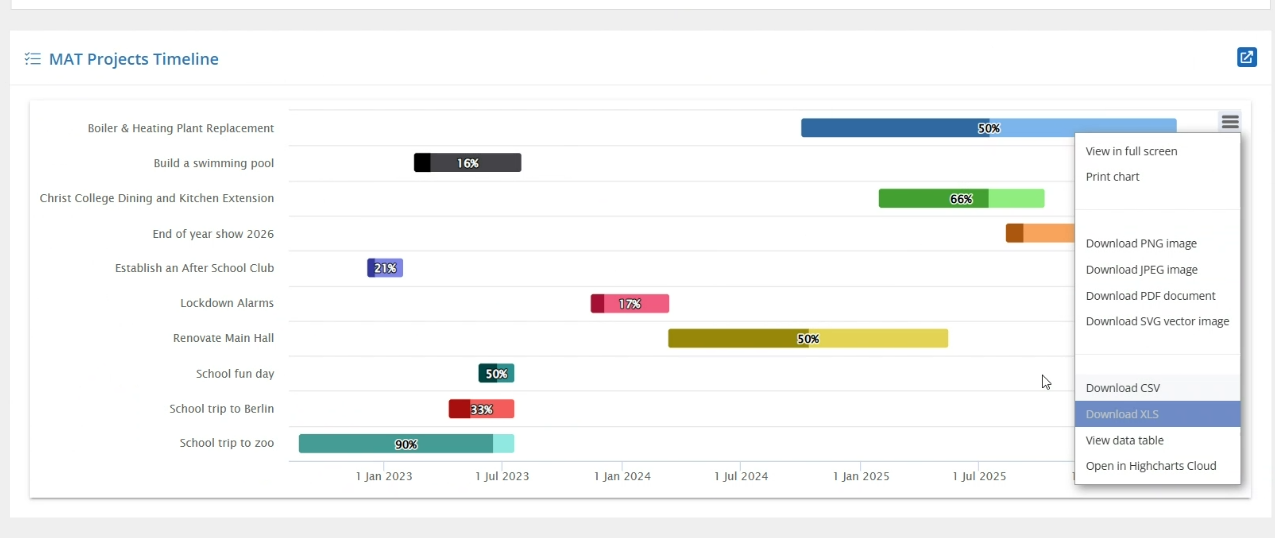Screen dimensions: 1275x538
Task: Open the timeline in external view icon
Action: click(1246, 57)
